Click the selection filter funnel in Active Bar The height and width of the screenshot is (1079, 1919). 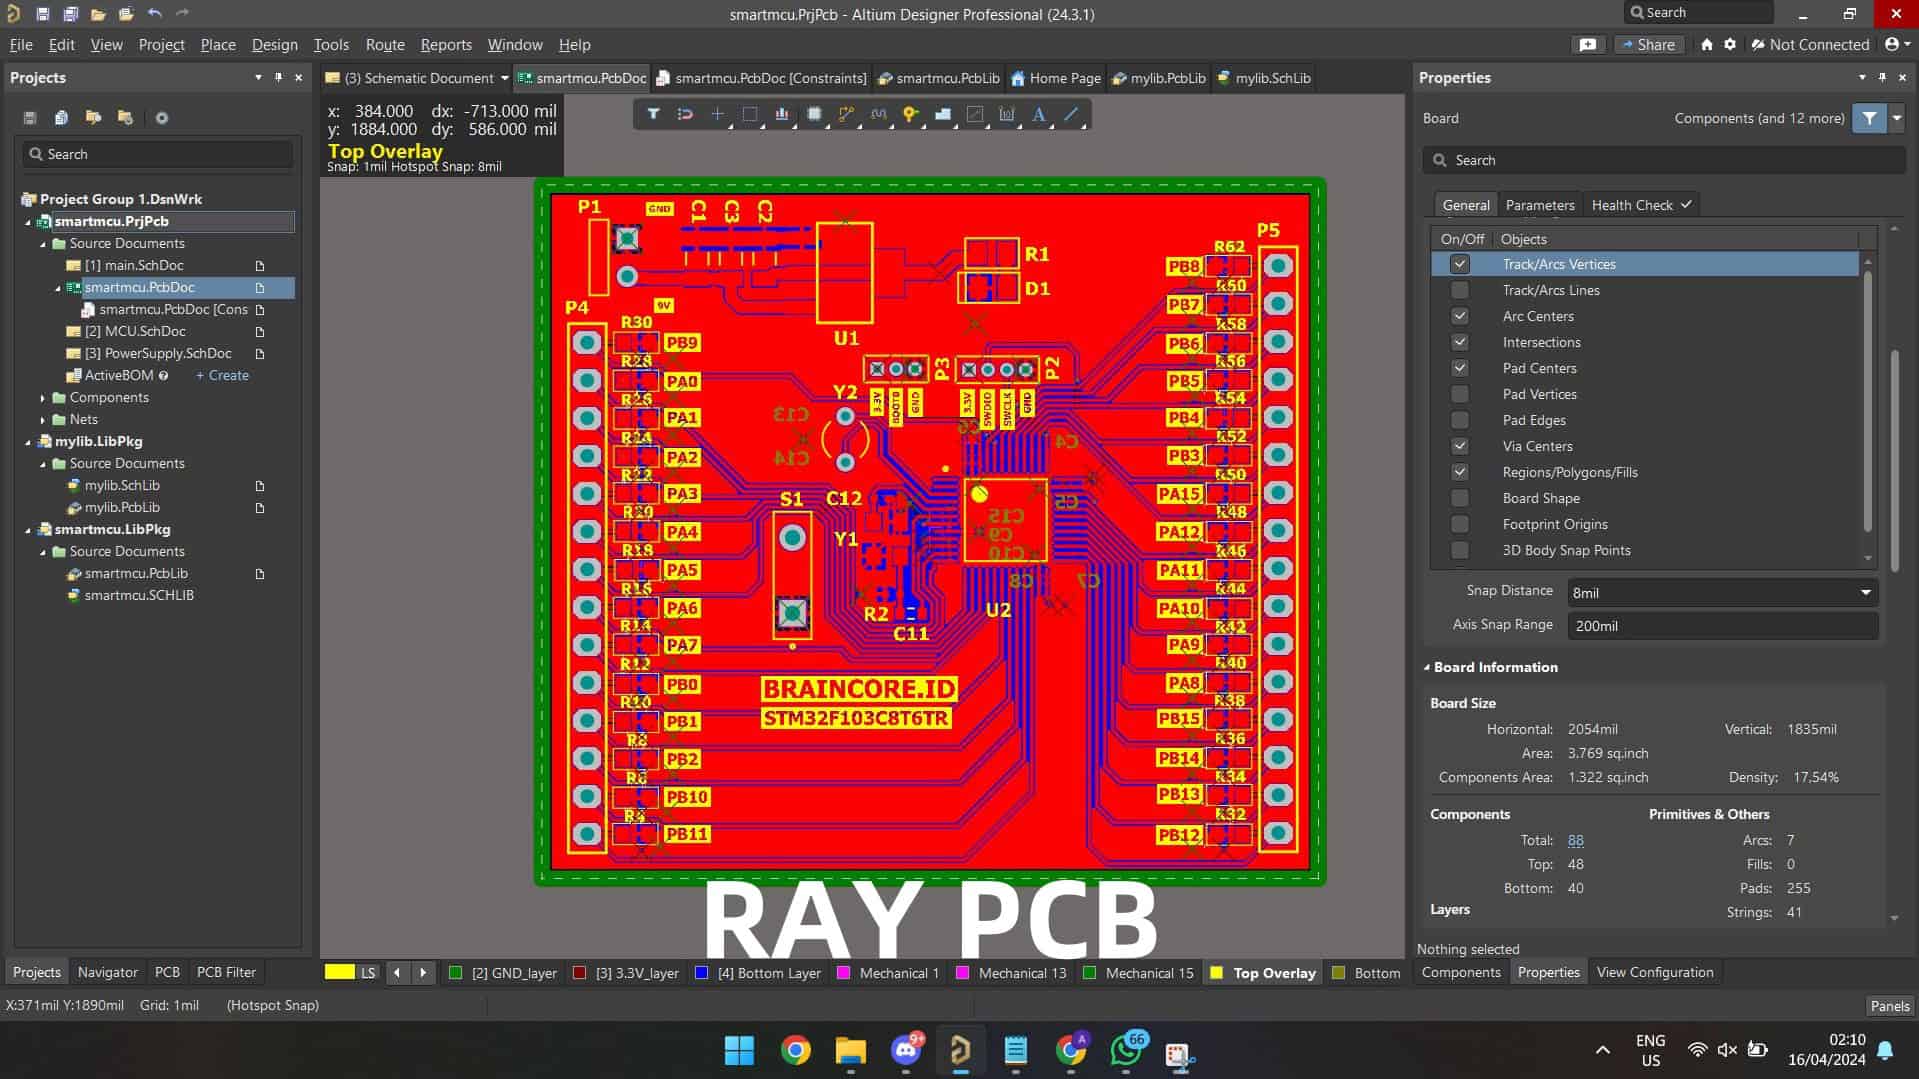click(x=653, y=114)
